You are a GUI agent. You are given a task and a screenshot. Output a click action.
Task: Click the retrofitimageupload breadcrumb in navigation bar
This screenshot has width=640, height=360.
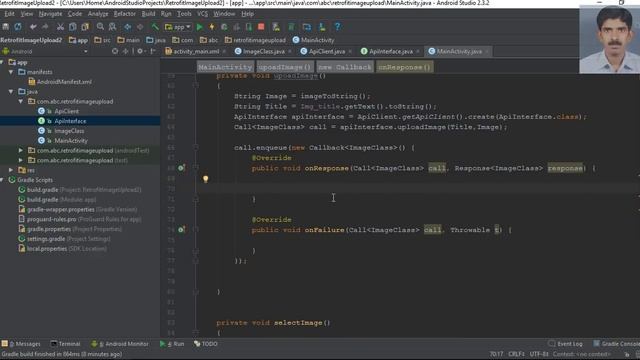point(255,40)
